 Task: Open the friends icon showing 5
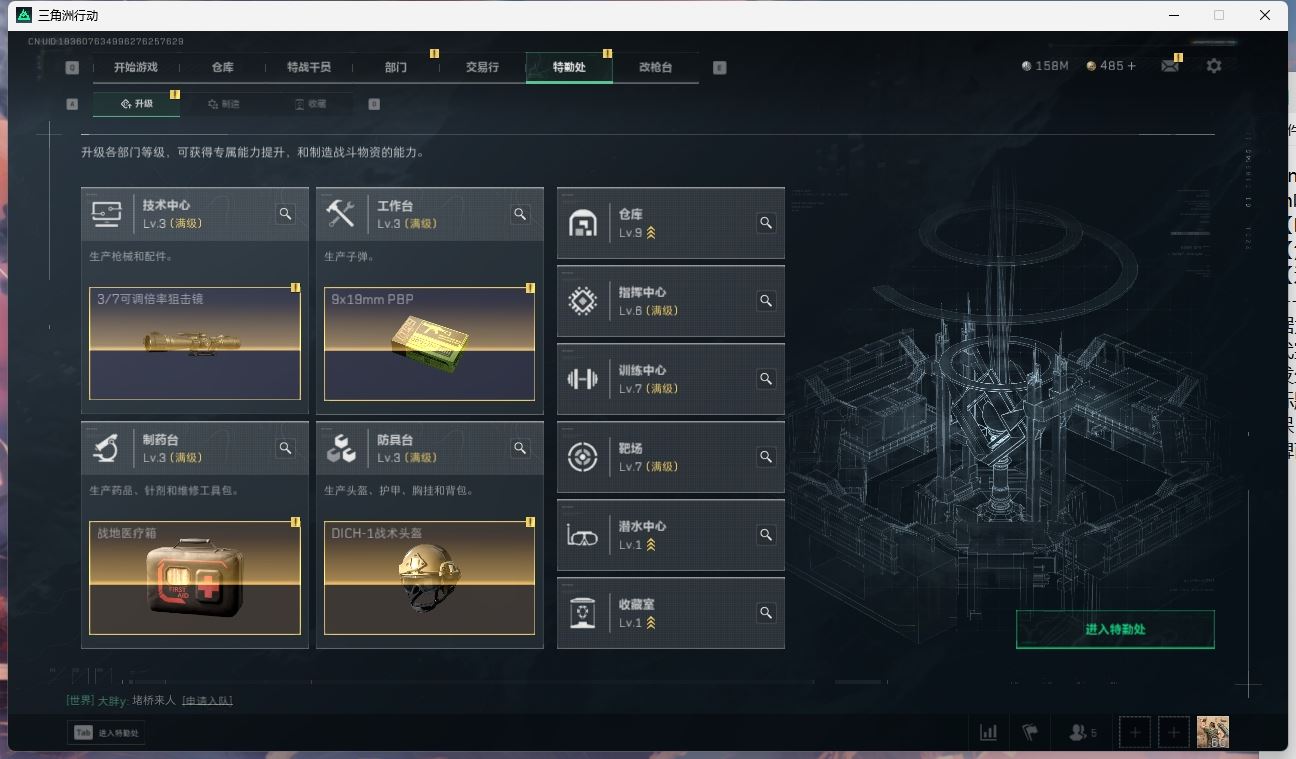coord(1083,732)
